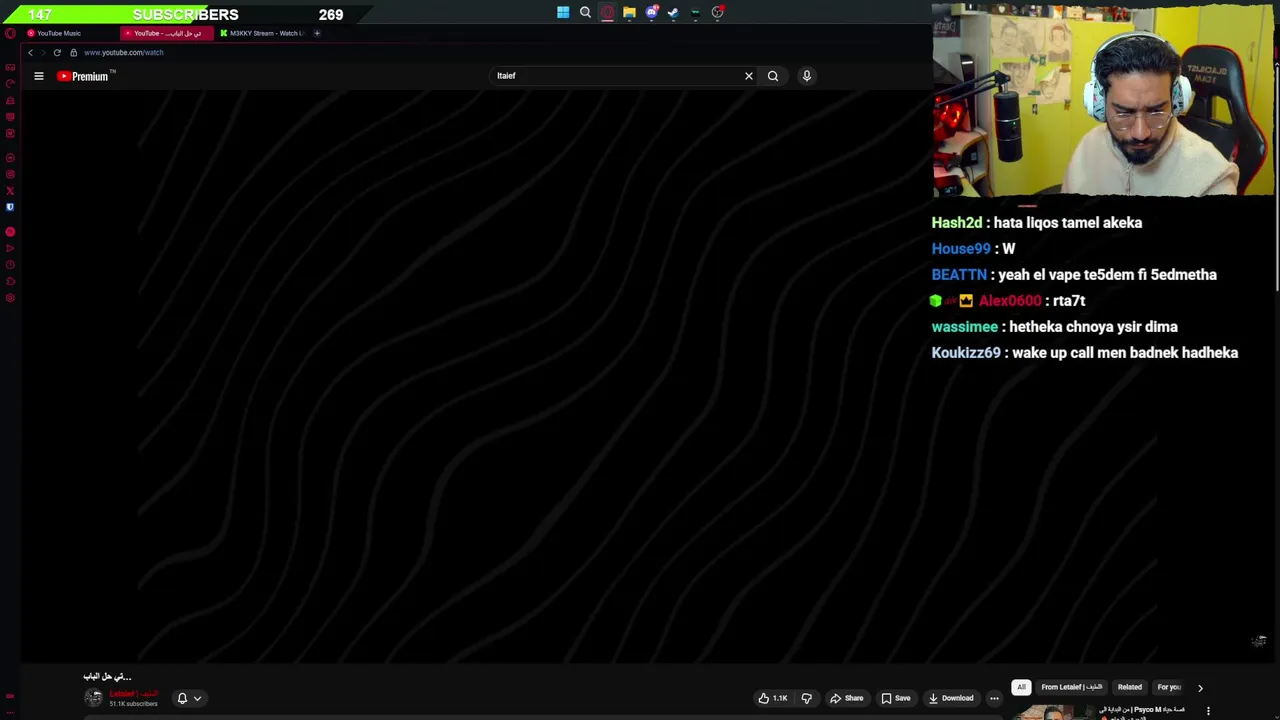Show more filter chips with right arrow
The image size is (1280, 720).
(1200, 688)
